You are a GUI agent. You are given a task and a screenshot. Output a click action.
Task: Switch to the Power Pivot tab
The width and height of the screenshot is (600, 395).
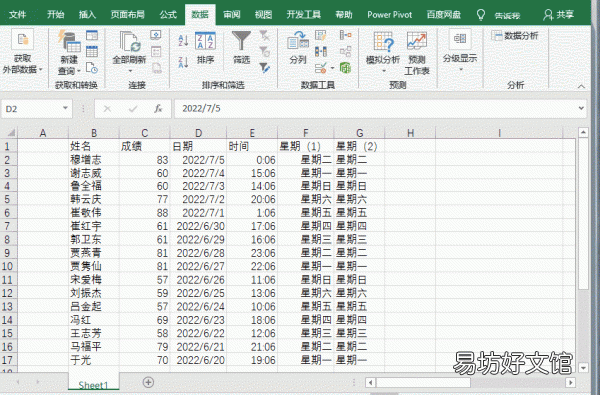(390, 15)
